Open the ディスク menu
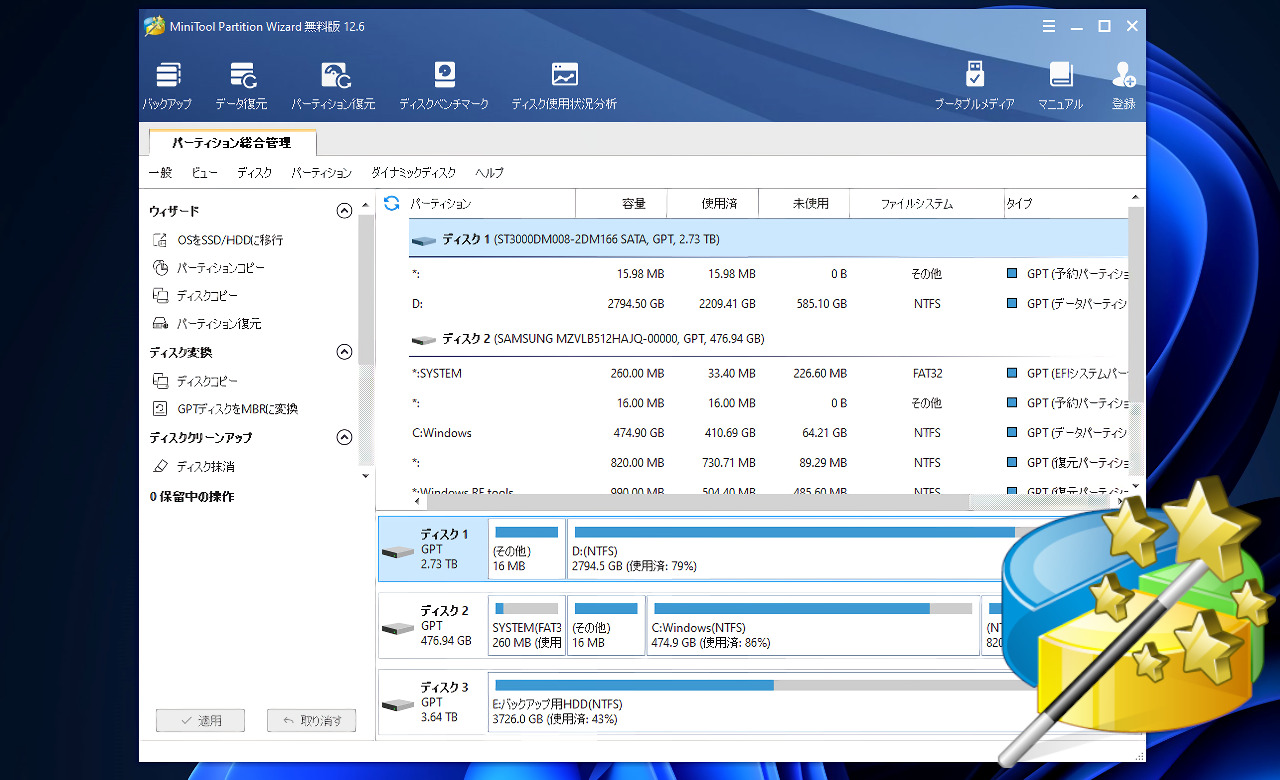 coord(254,173)
